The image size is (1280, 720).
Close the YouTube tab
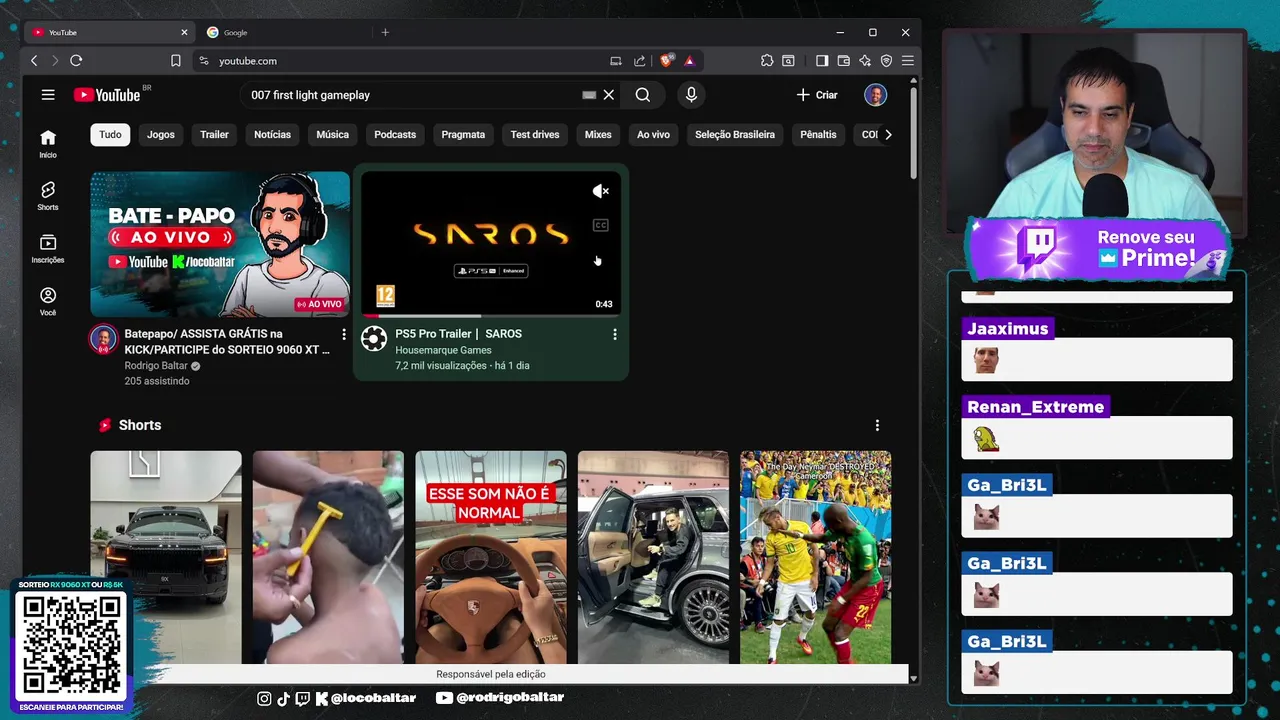(x=184, y=32)
